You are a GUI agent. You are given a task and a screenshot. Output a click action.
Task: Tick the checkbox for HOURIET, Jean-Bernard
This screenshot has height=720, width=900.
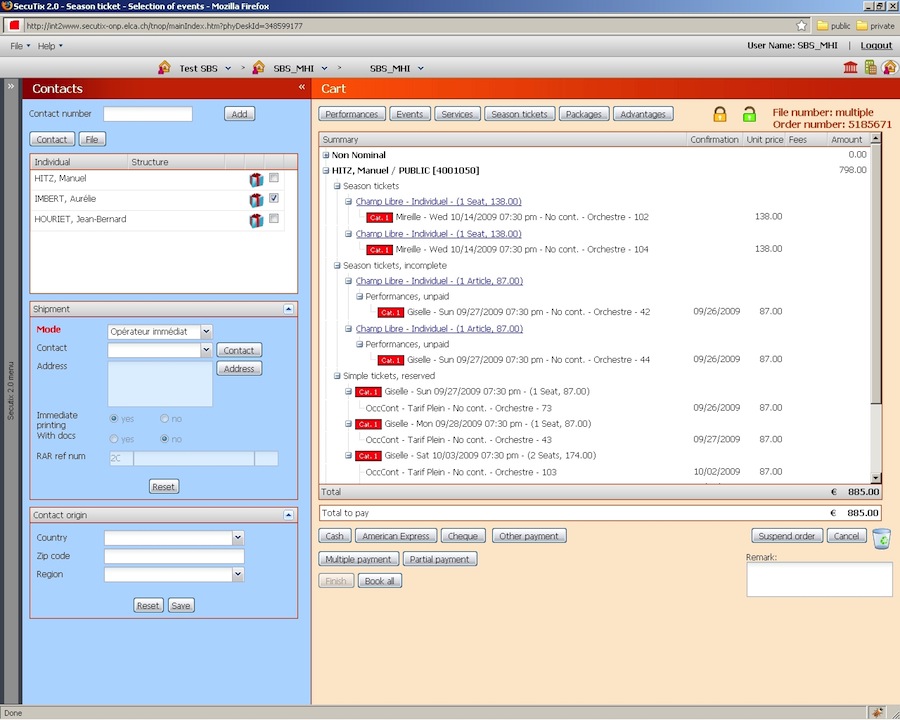(274, 218)
